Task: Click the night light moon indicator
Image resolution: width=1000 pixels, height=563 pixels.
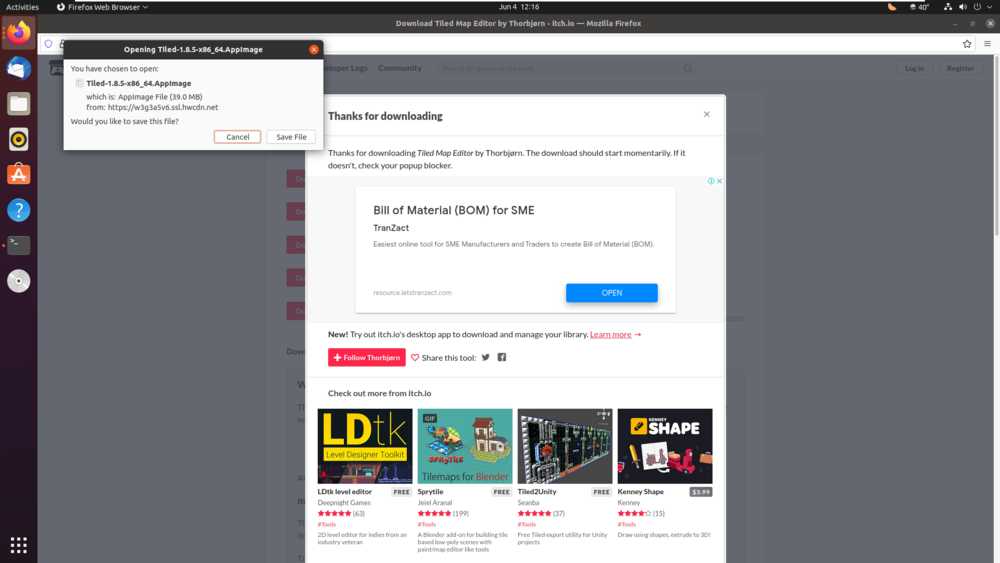Action: click(x=892, y=7)
